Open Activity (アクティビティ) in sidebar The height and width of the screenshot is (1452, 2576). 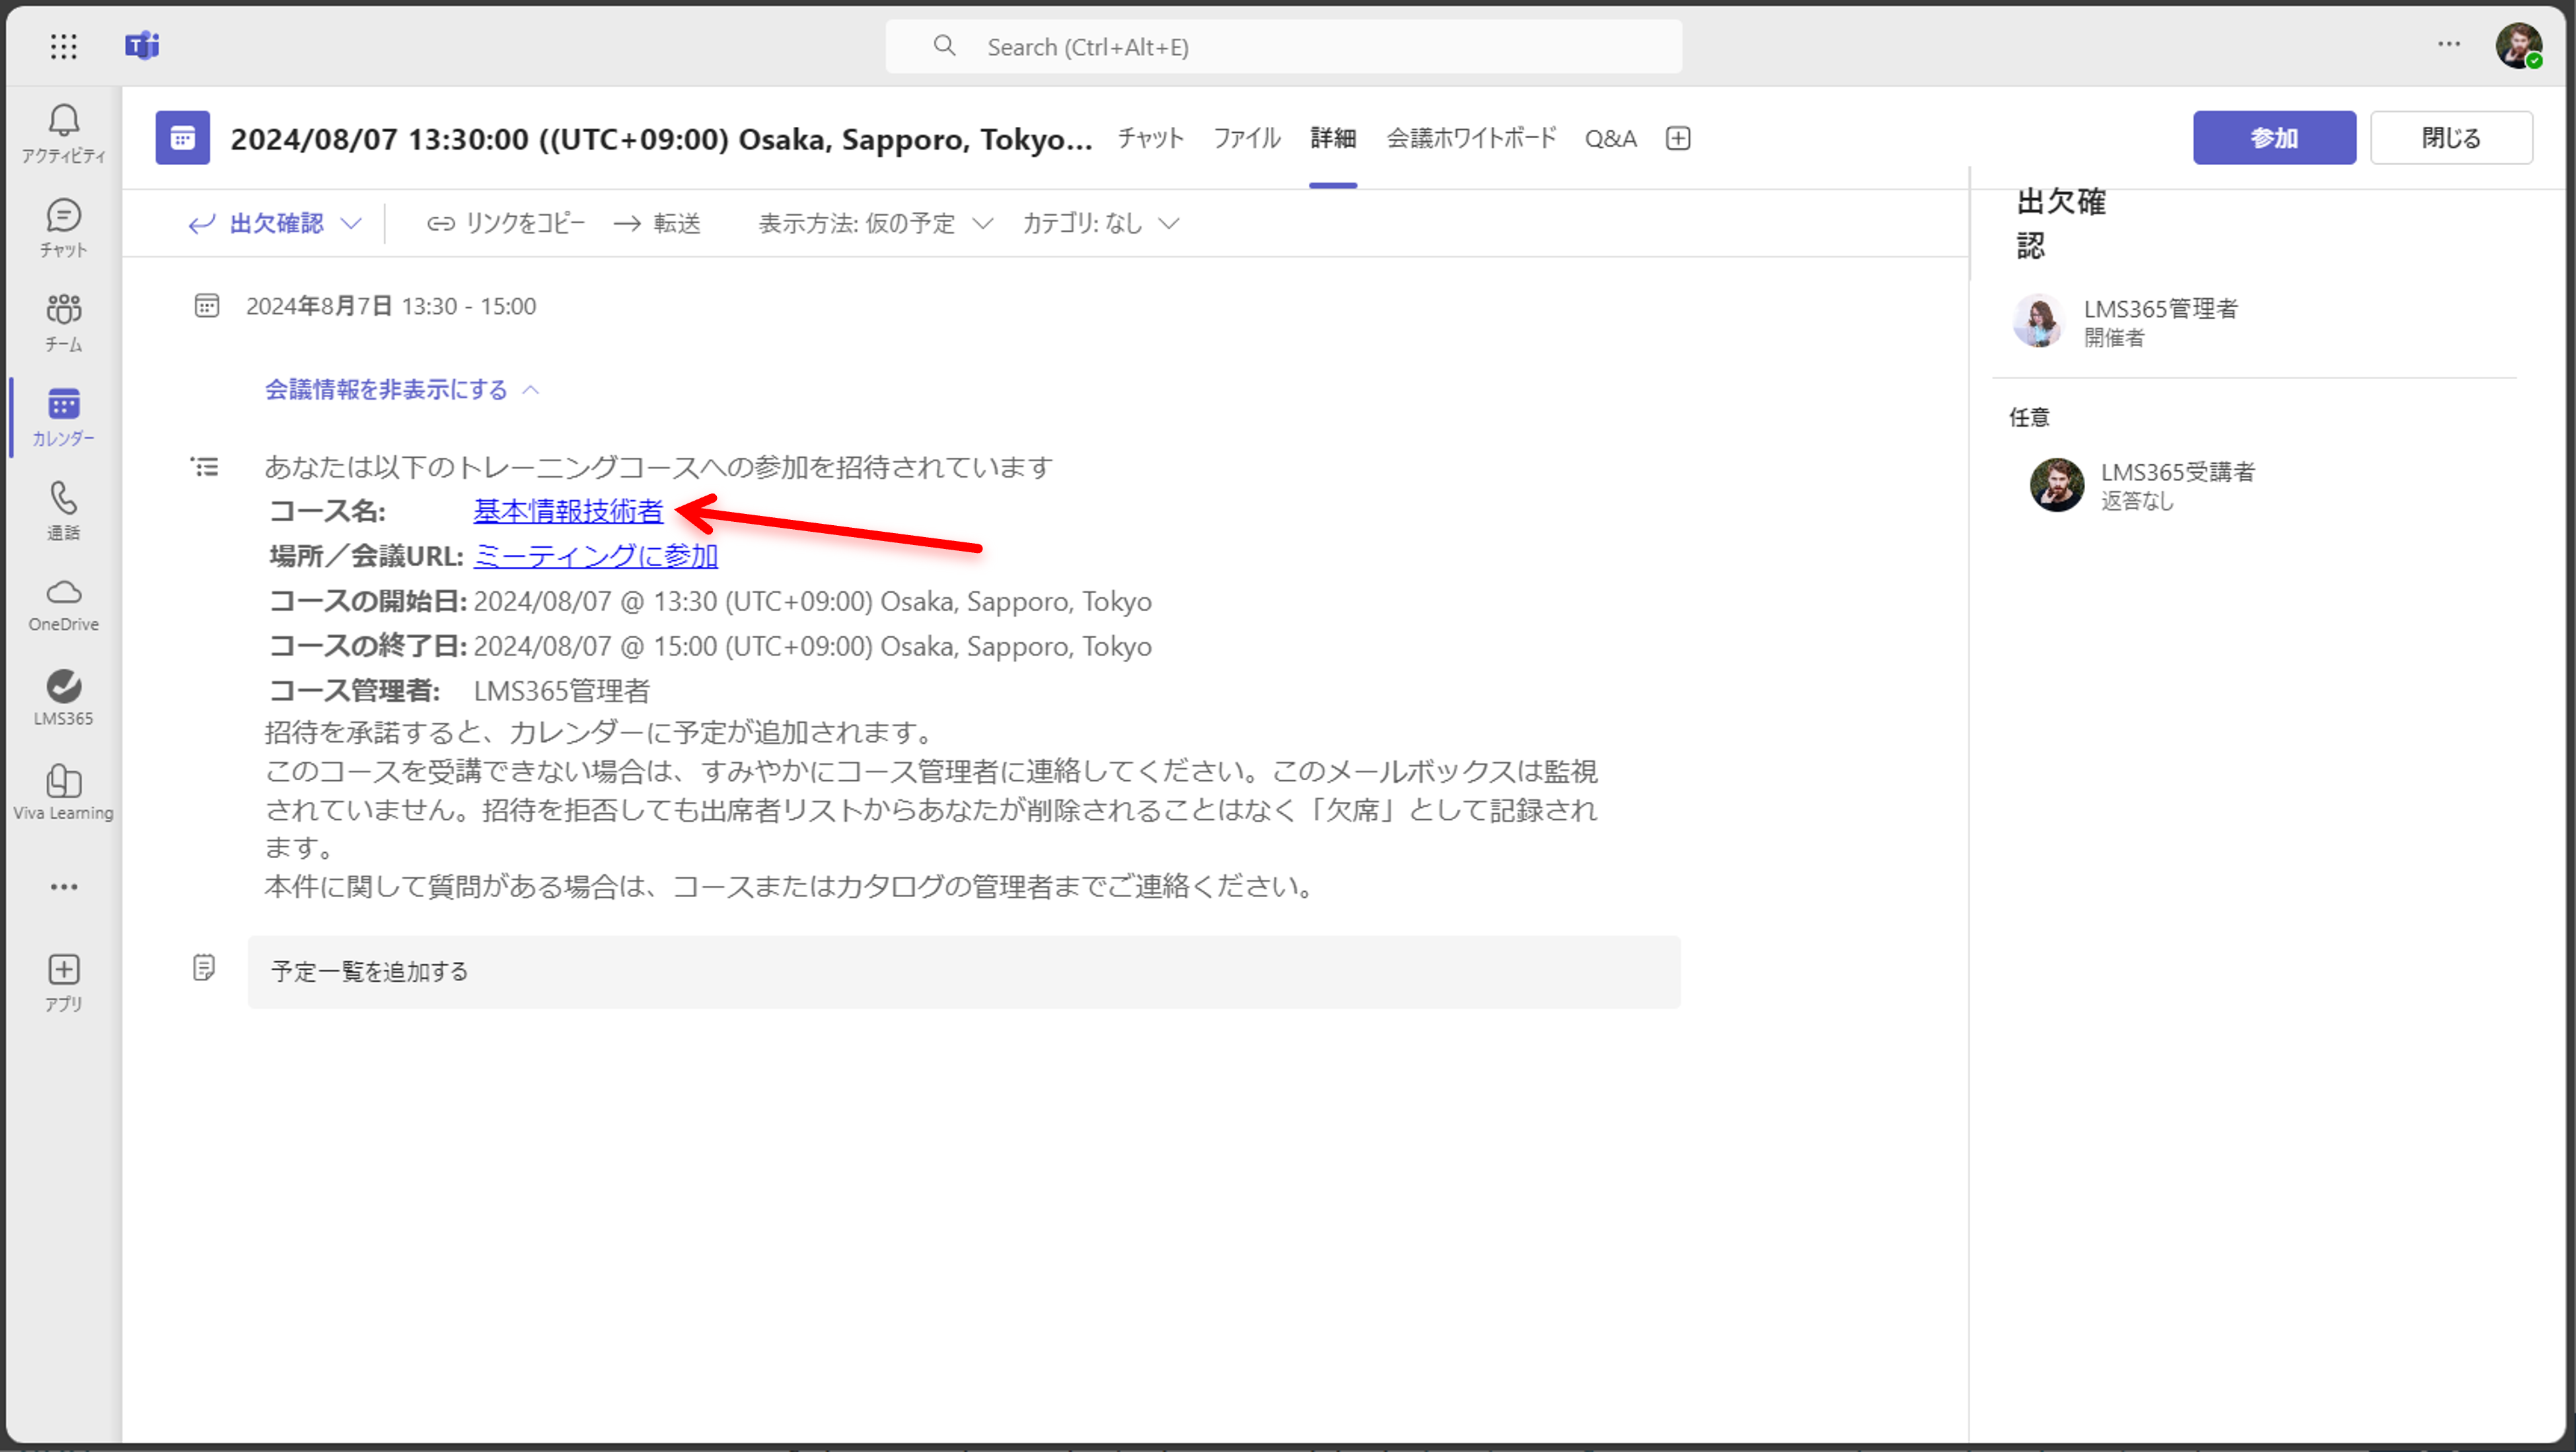pyautogui.click(x=64, y=134)
